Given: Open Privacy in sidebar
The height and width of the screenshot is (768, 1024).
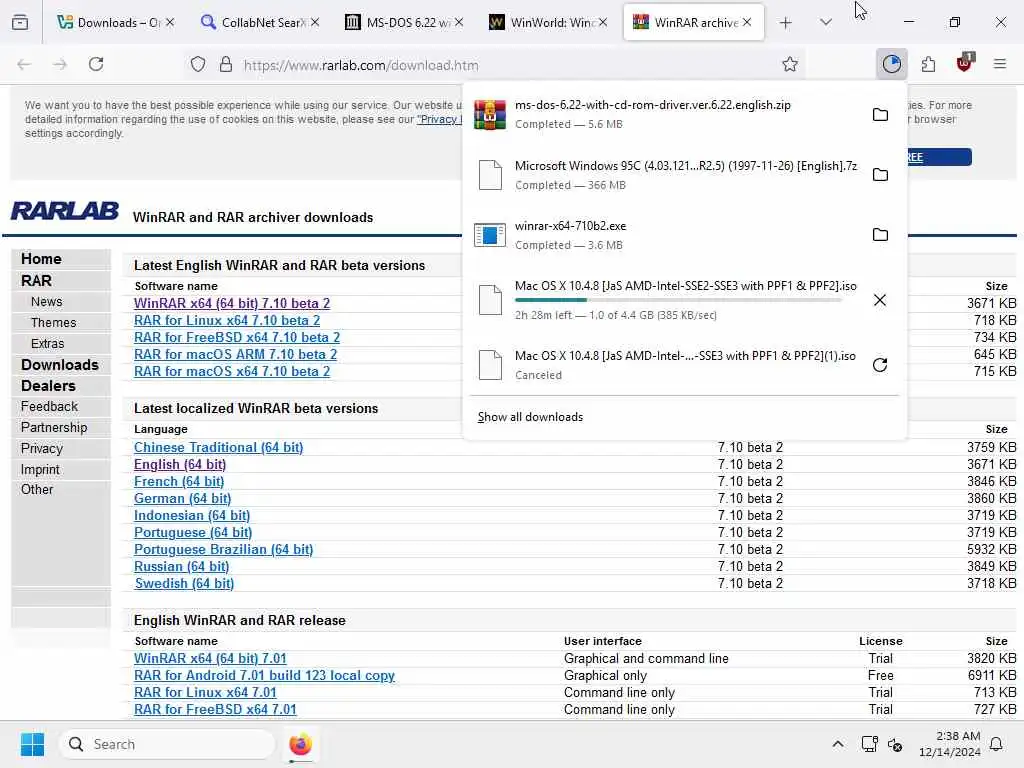Looking at the screenshot, I should [42, 449].
